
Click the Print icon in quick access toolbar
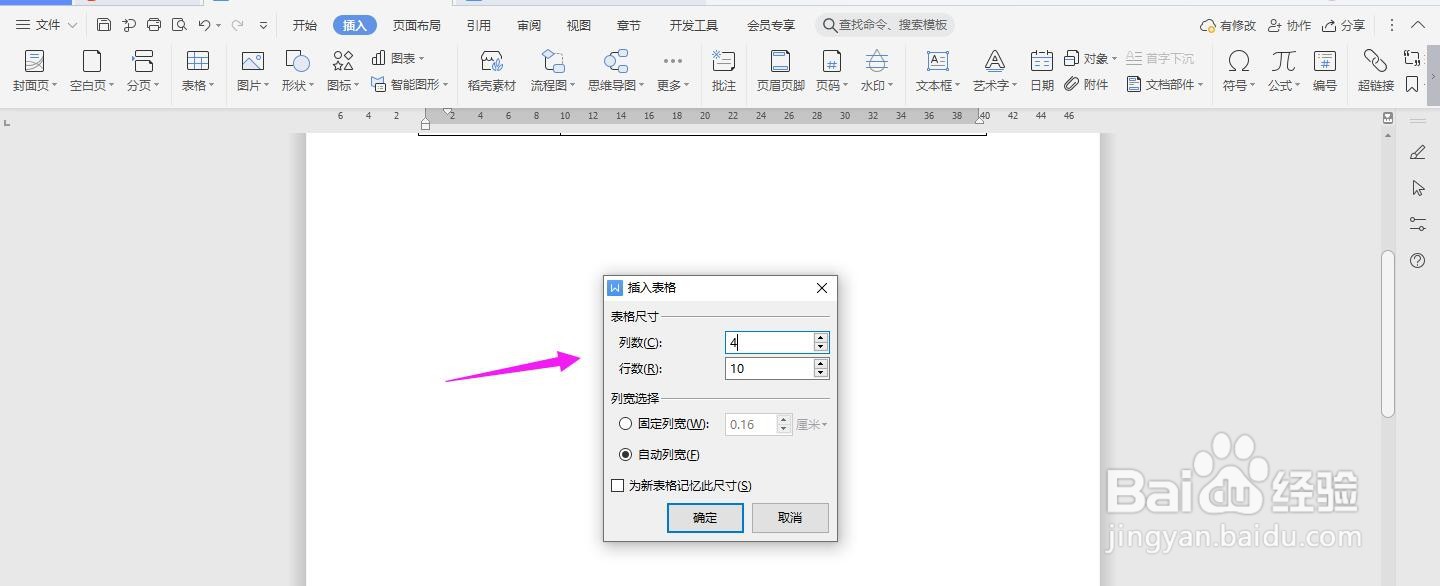[x=154, y=25]
